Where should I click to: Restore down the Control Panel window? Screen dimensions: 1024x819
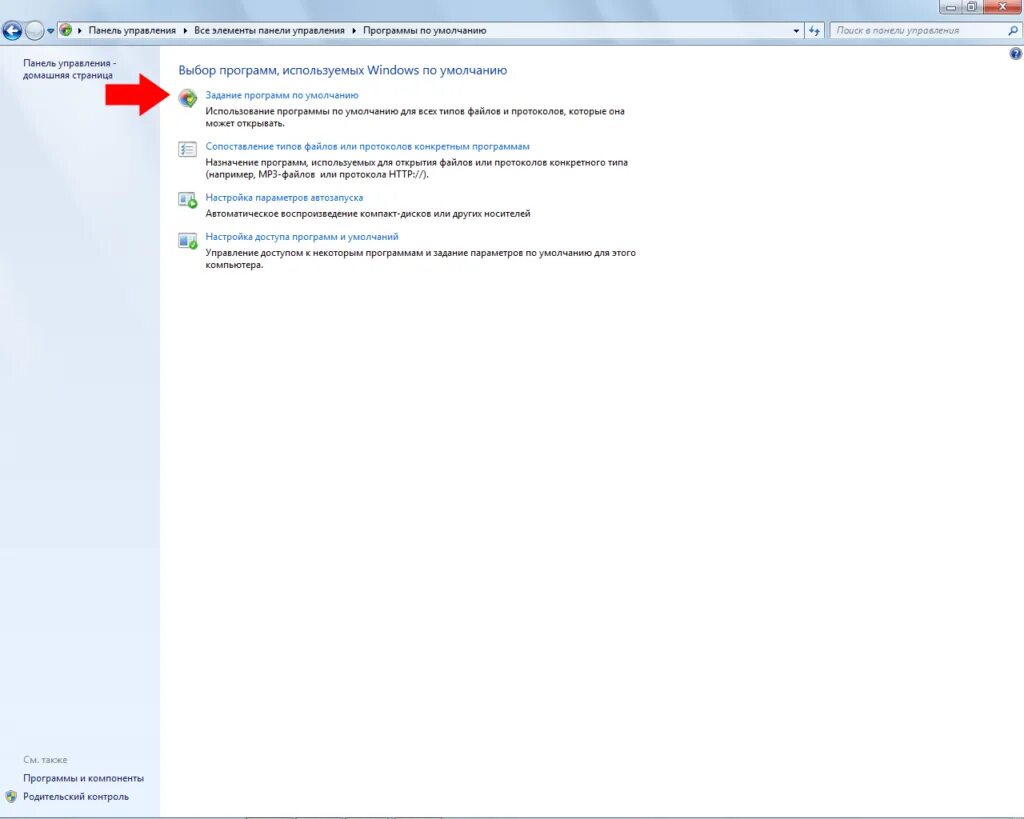[971, 7]
